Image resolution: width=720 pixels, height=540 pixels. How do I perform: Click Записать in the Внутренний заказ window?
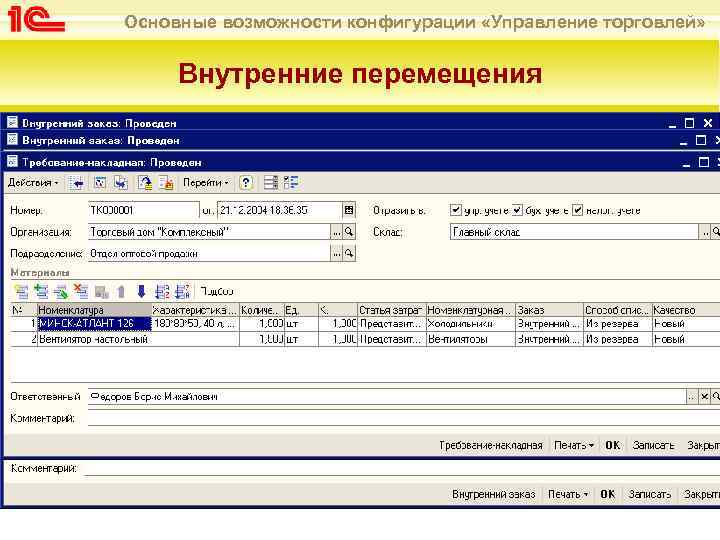[x=650, y=495]
